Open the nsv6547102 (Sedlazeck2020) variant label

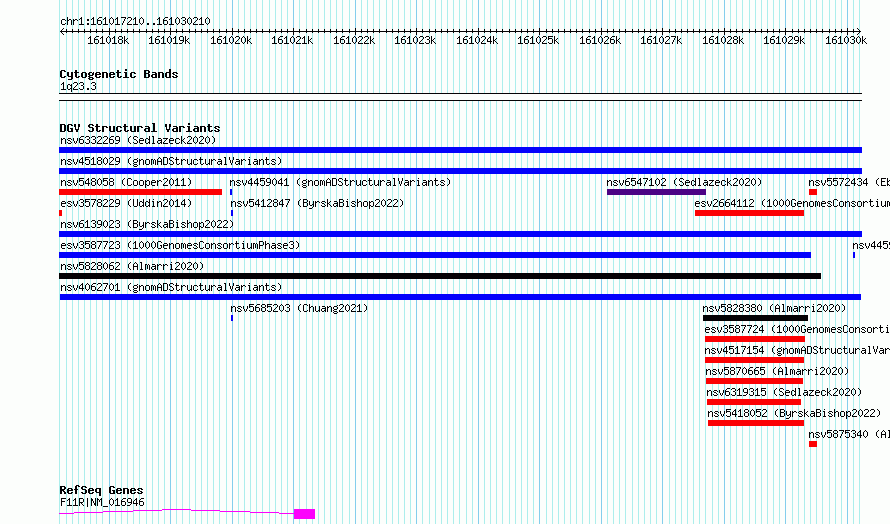[x=684, y=182]
